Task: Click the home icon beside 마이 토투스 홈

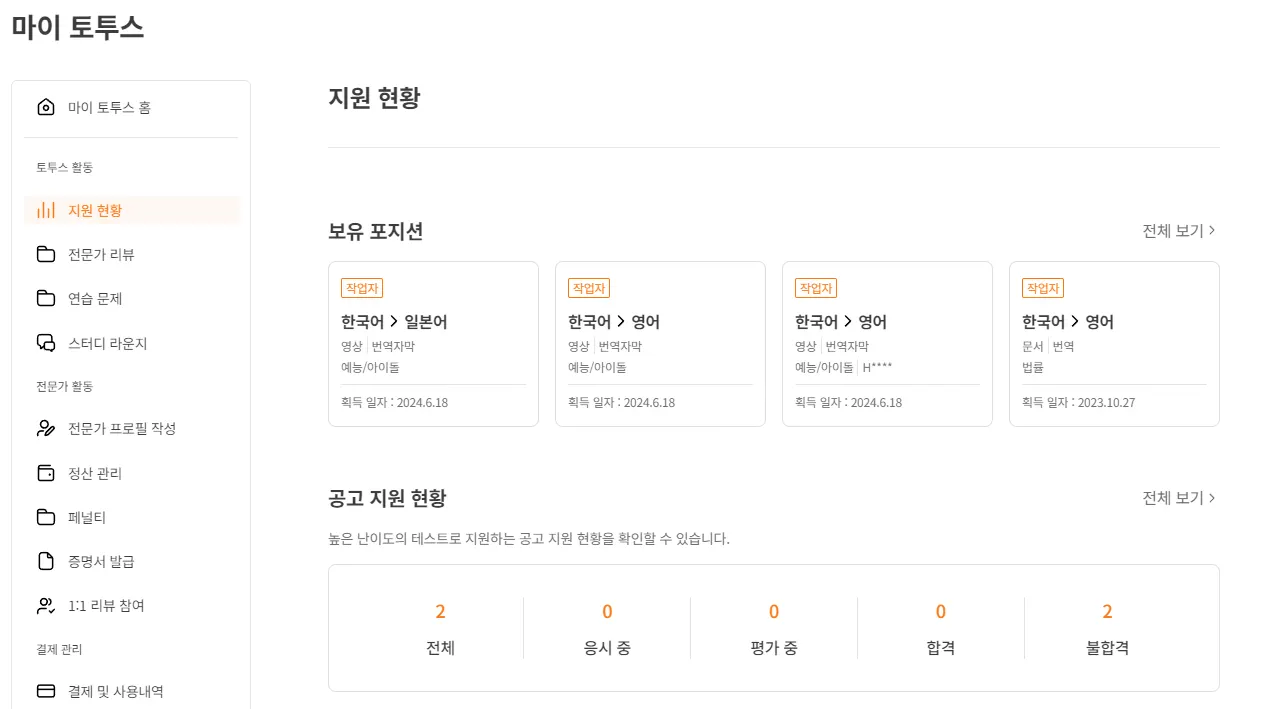Action: [x=45, y=107]
